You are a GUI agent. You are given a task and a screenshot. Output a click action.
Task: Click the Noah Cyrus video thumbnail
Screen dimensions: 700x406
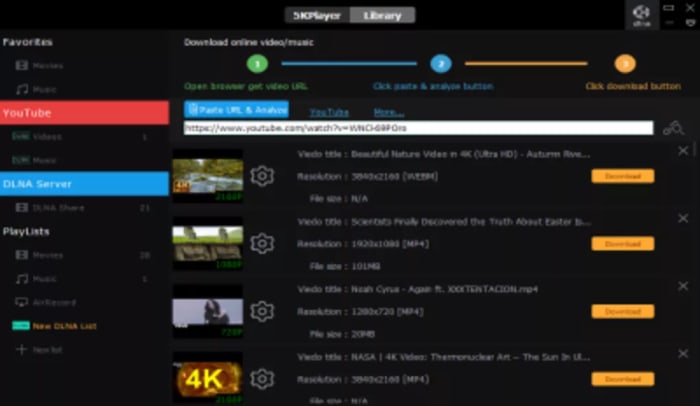tap(208, 311)
